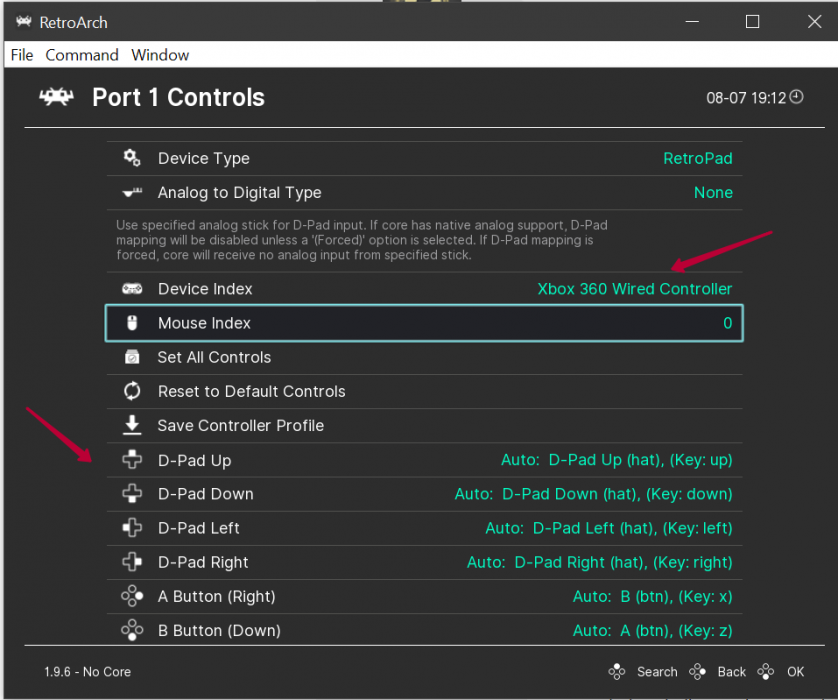Click the D-Pad Left cross icon
The width and height of the screenshot is (838, 700).
(132, 528)
